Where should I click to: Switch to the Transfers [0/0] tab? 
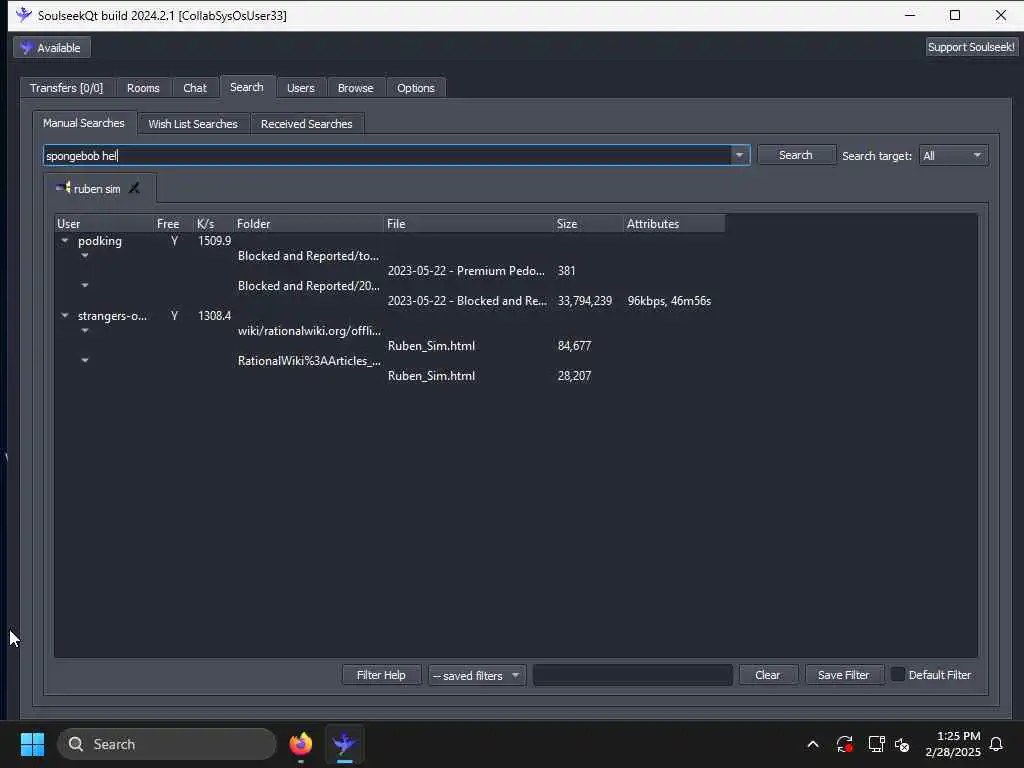pos(67,88)
